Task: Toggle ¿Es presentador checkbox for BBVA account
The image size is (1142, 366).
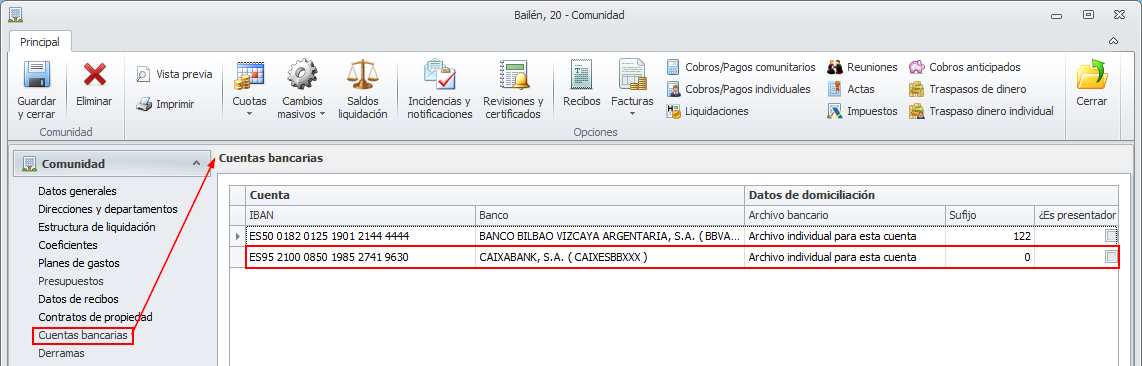Action: (1110, 236)
